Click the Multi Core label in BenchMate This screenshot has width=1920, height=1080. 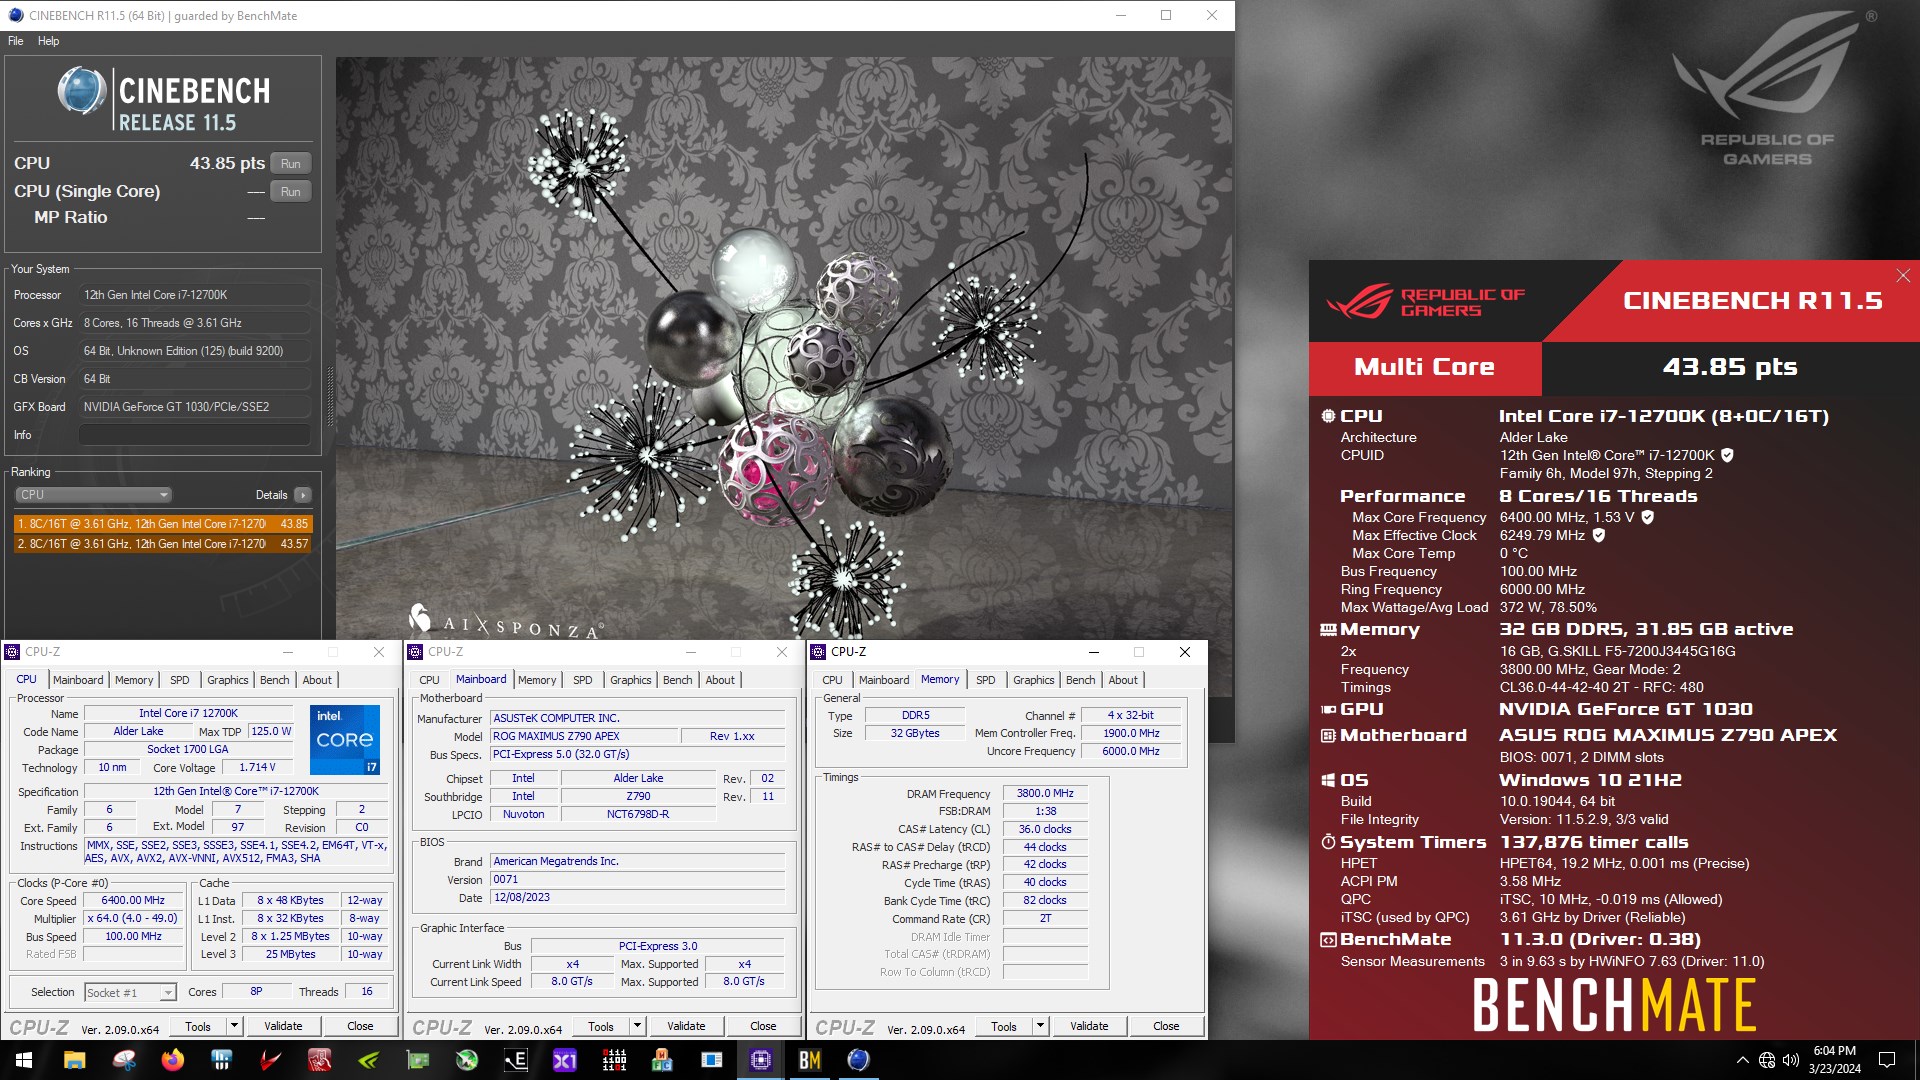1424,367
